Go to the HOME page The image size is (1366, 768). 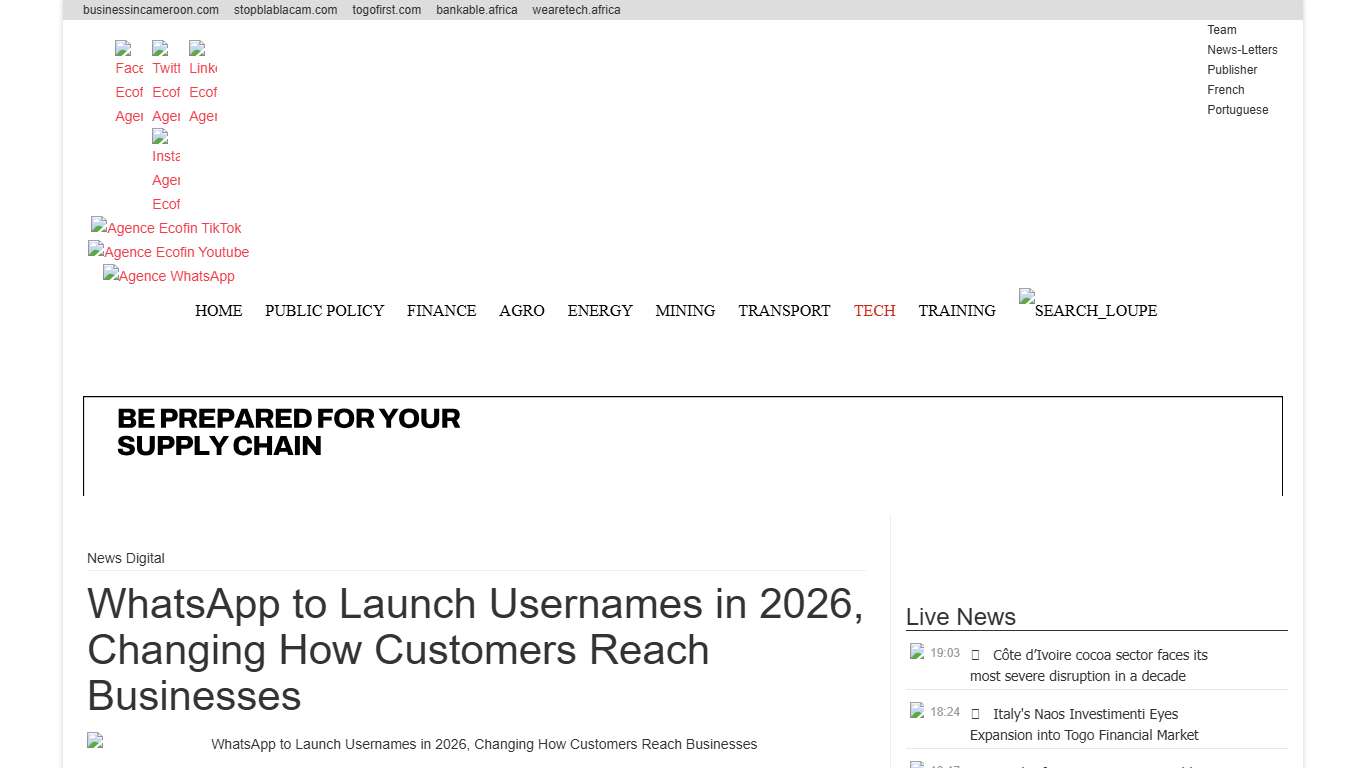click(x=218, y=311)
